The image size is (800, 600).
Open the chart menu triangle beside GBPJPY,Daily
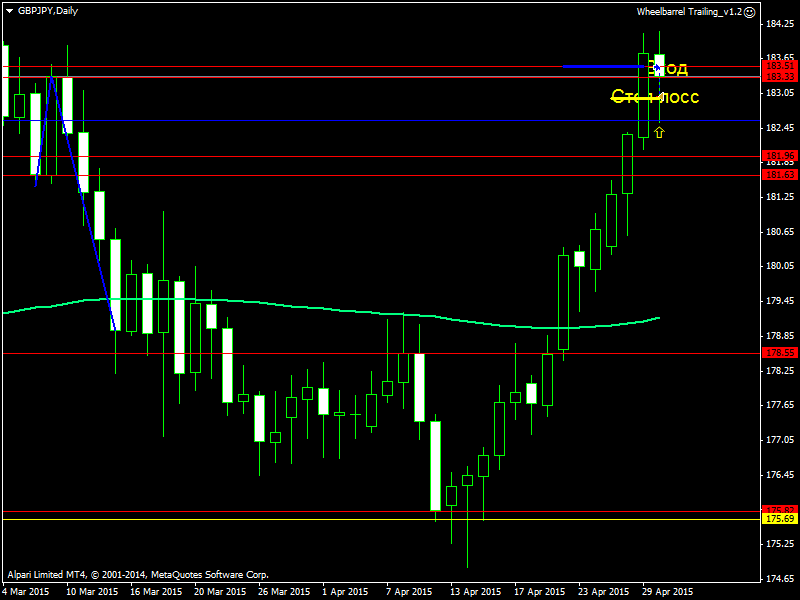point(9,11)
